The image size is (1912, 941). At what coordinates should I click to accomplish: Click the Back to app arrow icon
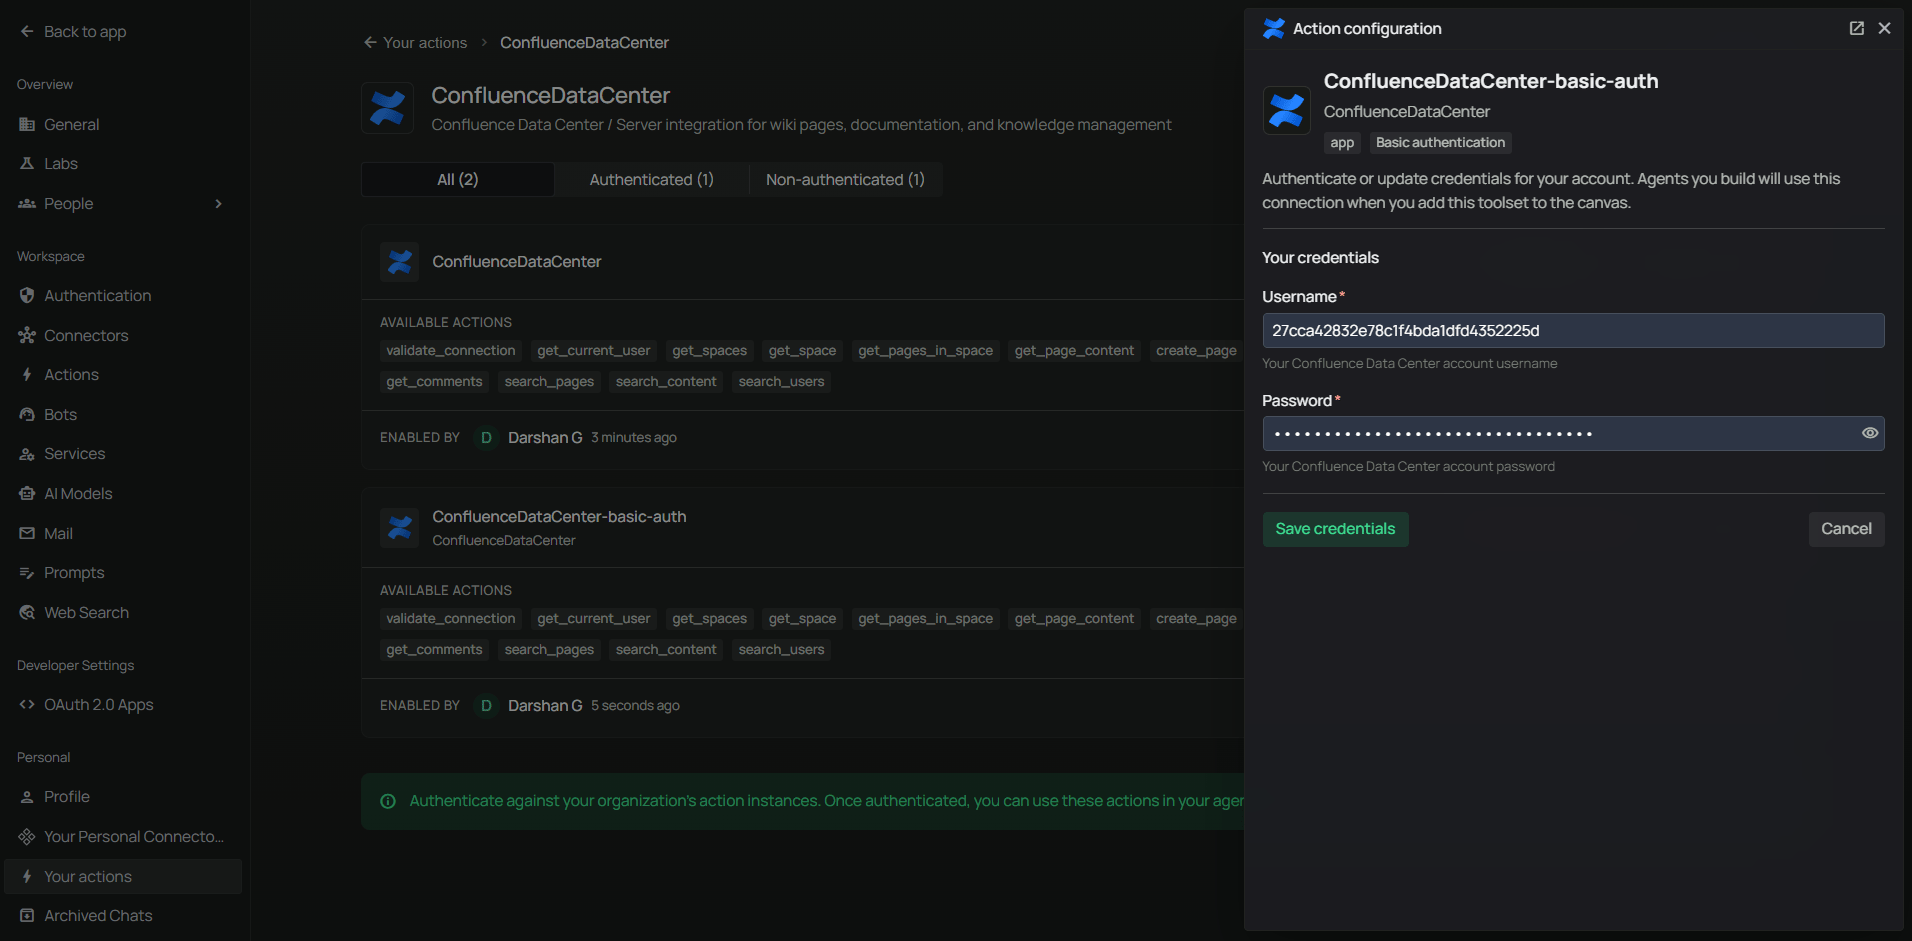click(x=27, y=32)
